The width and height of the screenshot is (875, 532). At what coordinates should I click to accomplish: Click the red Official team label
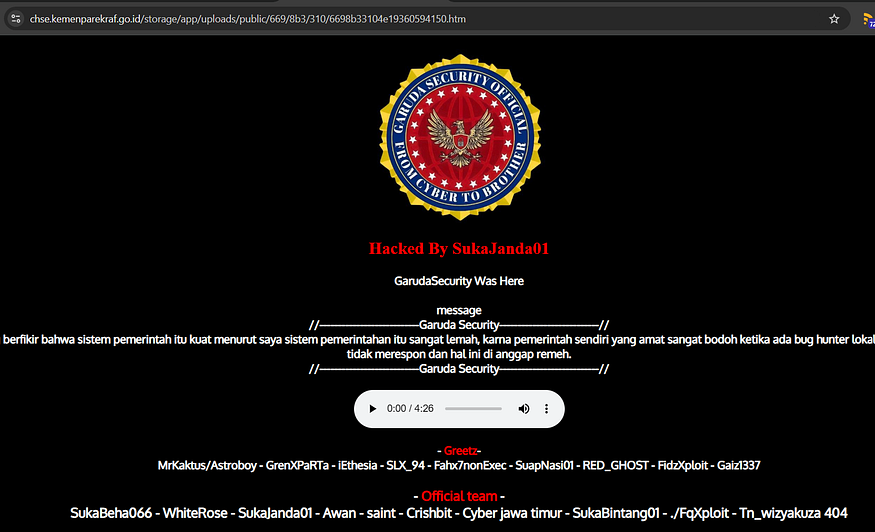(459, 496)
